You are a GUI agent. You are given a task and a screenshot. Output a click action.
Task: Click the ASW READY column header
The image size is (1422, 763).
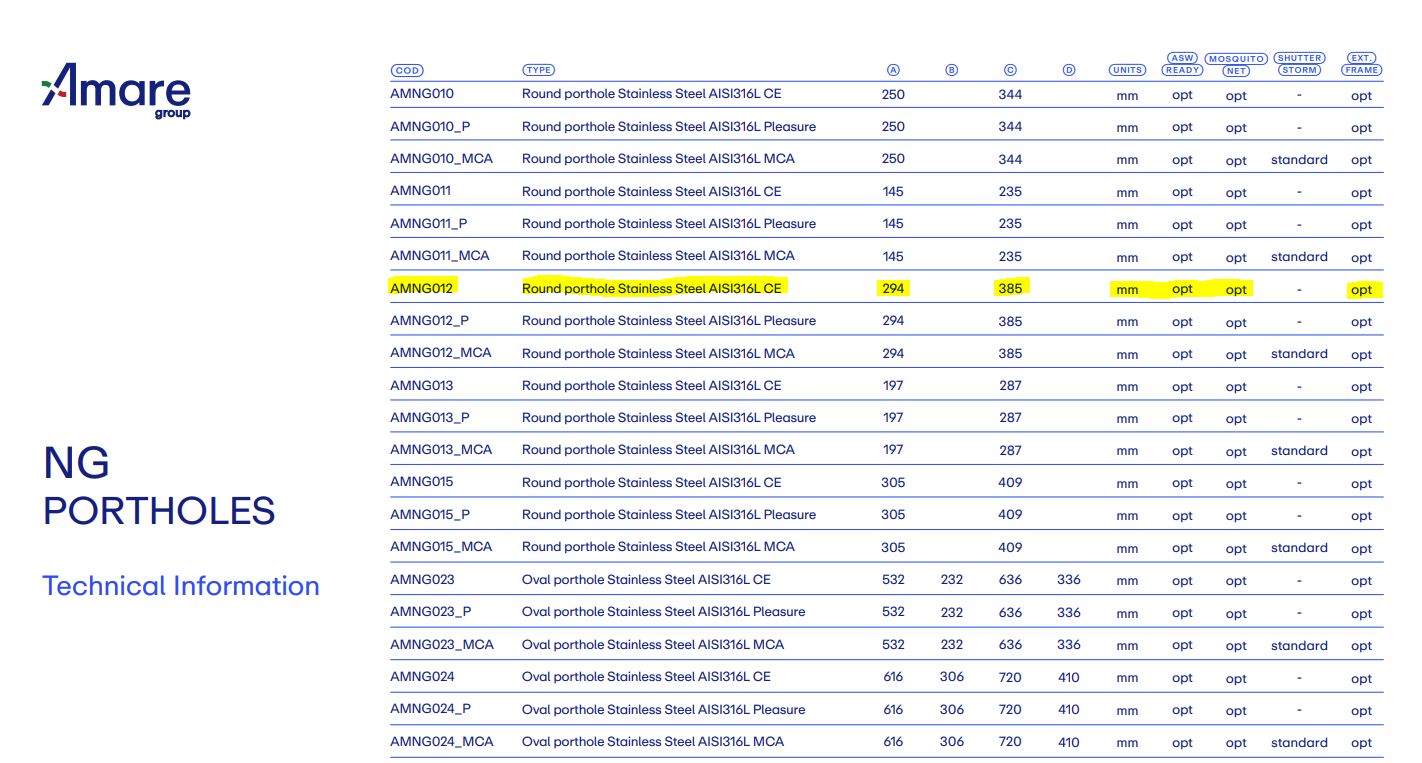tap(1182, 64)
